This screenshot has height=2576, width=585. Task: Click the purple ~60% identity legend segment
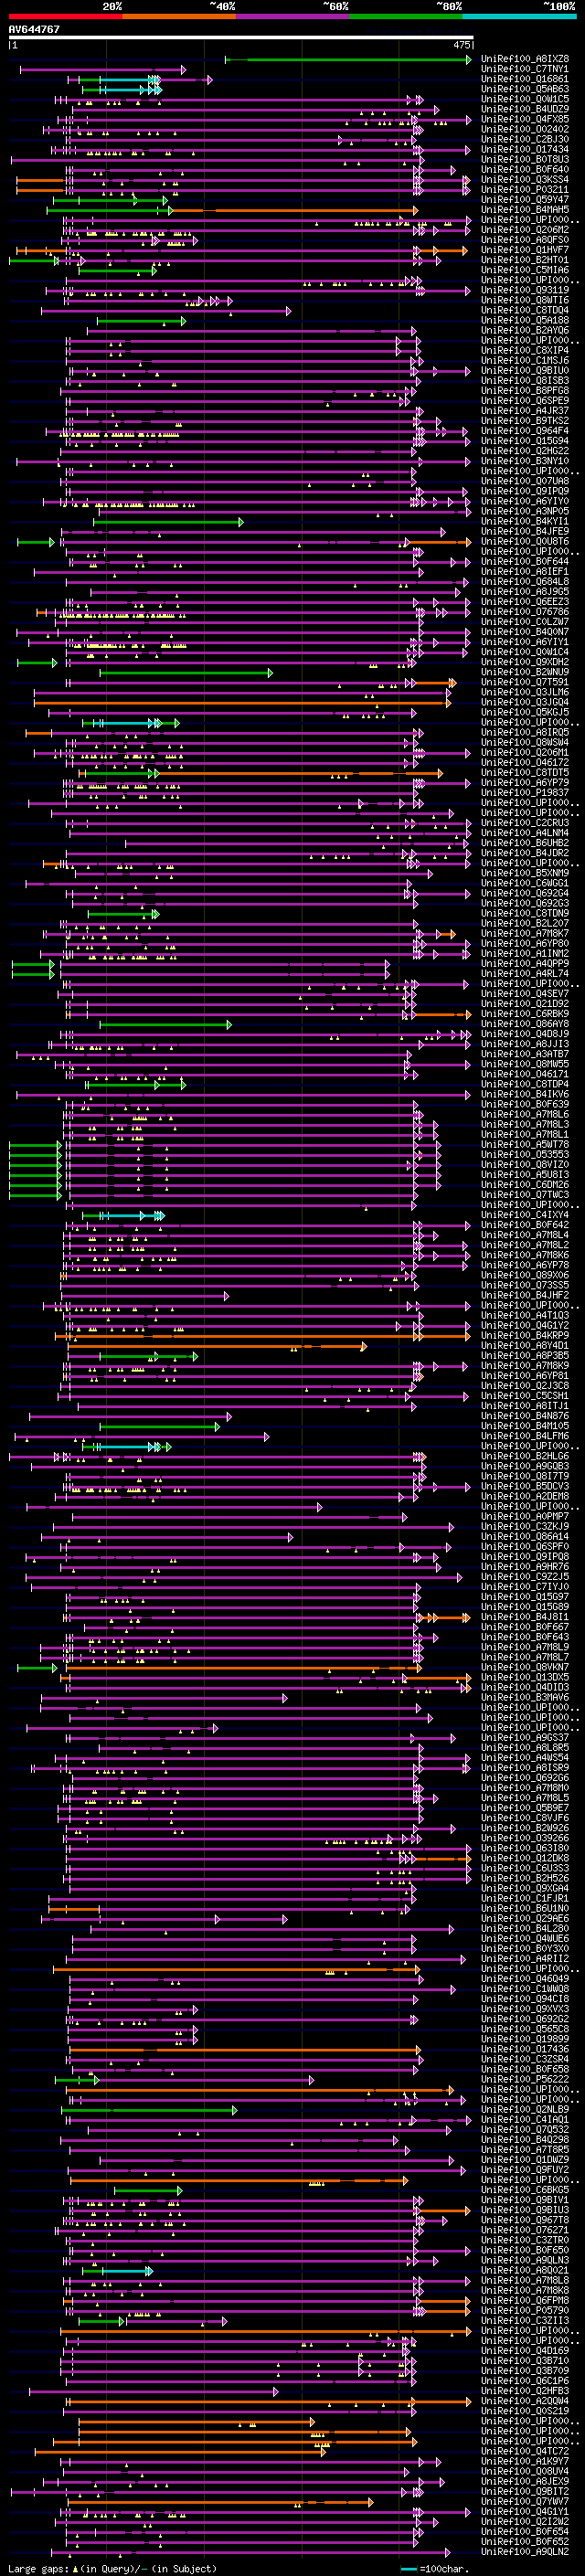(x=293, y=16)
